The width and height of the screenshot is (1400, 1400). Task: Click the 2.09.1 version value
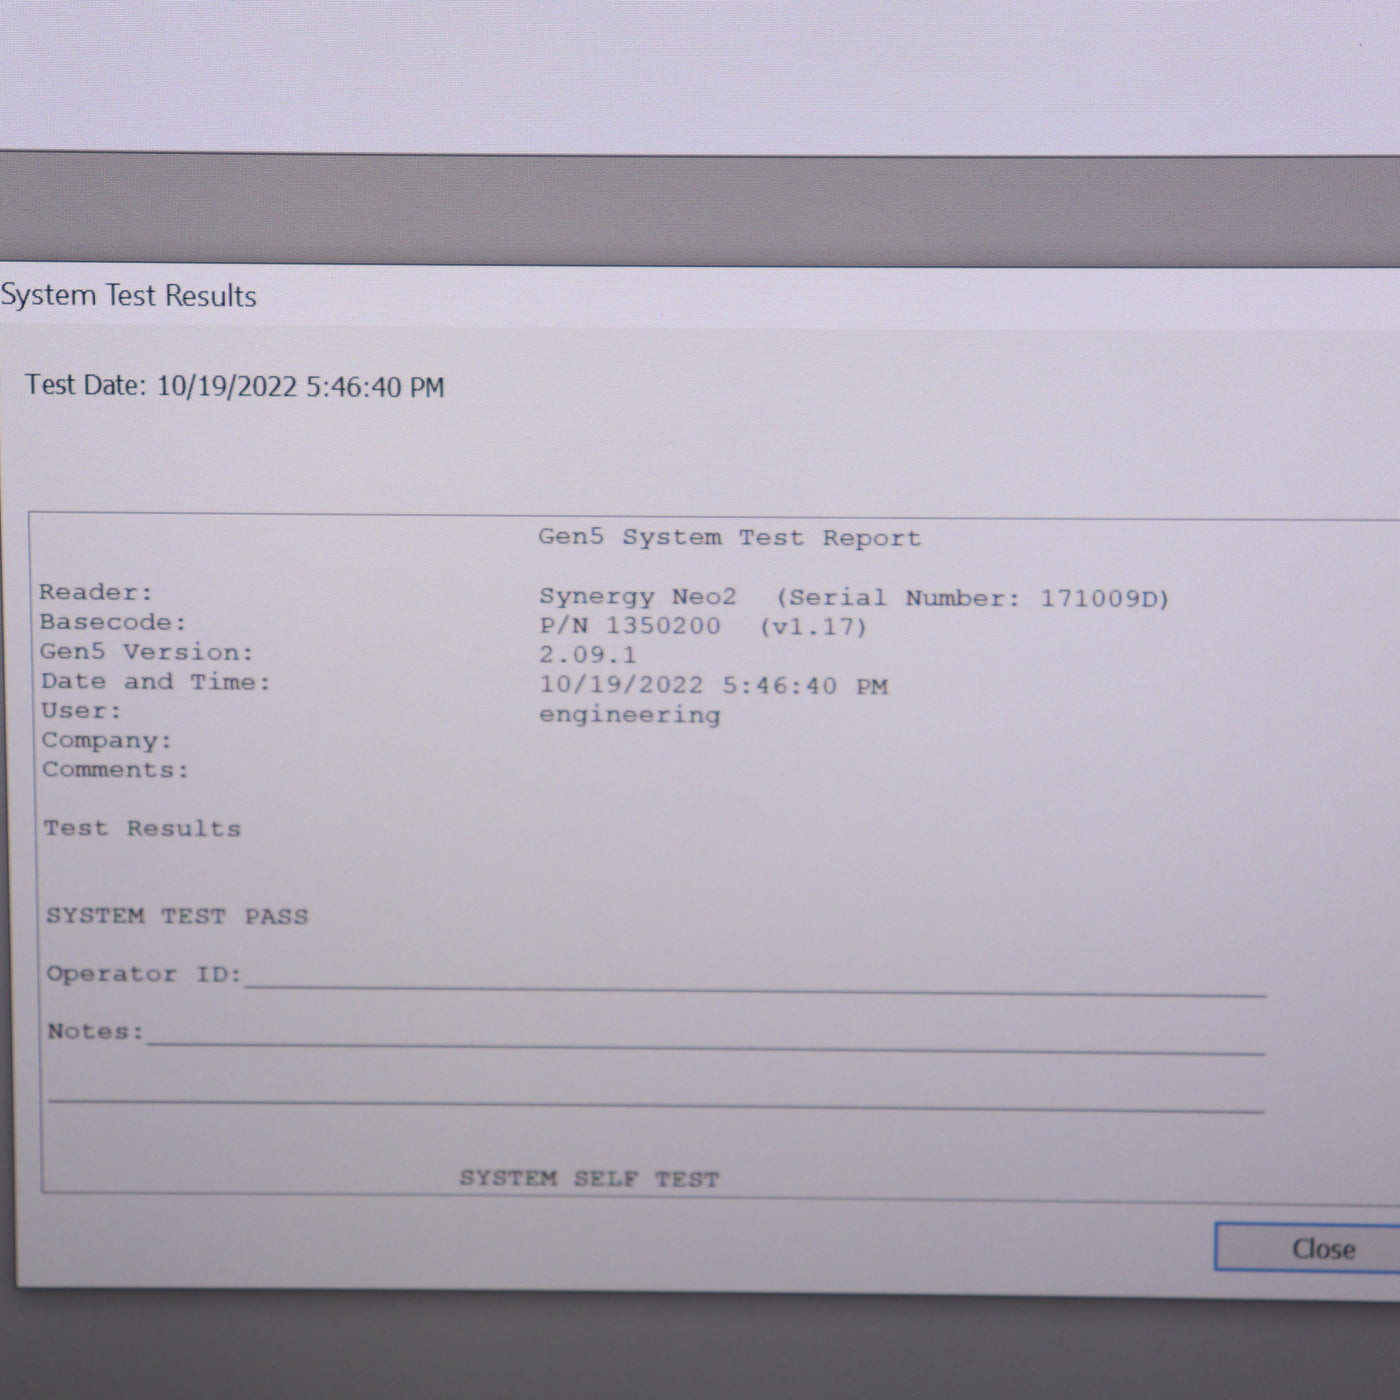coord(587,655)
